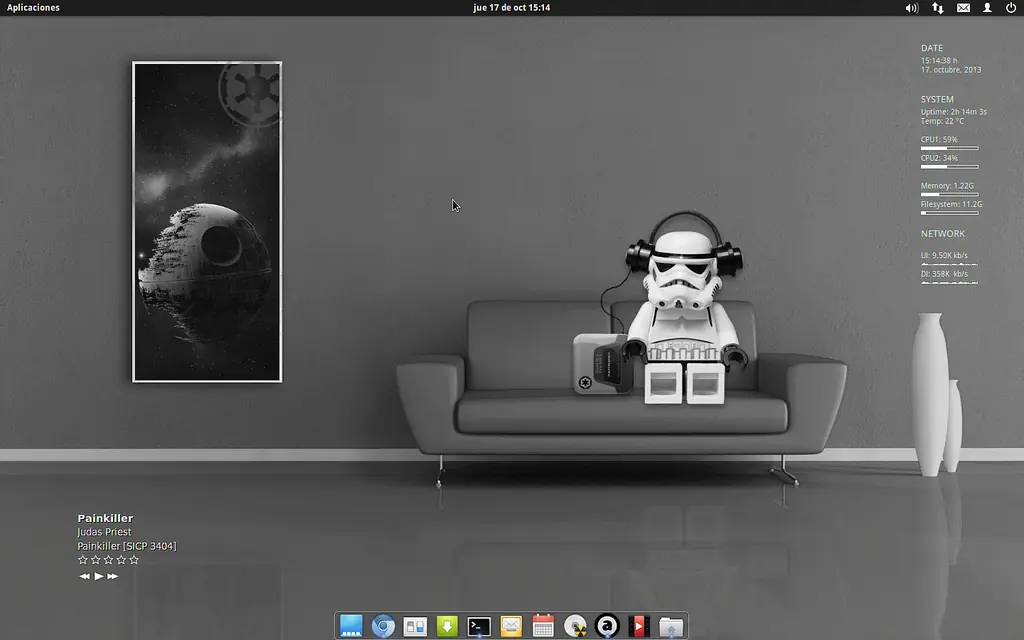Open the black circular 'a' dock icon
The image size is (1024, 640).
(x=607, y=626)
